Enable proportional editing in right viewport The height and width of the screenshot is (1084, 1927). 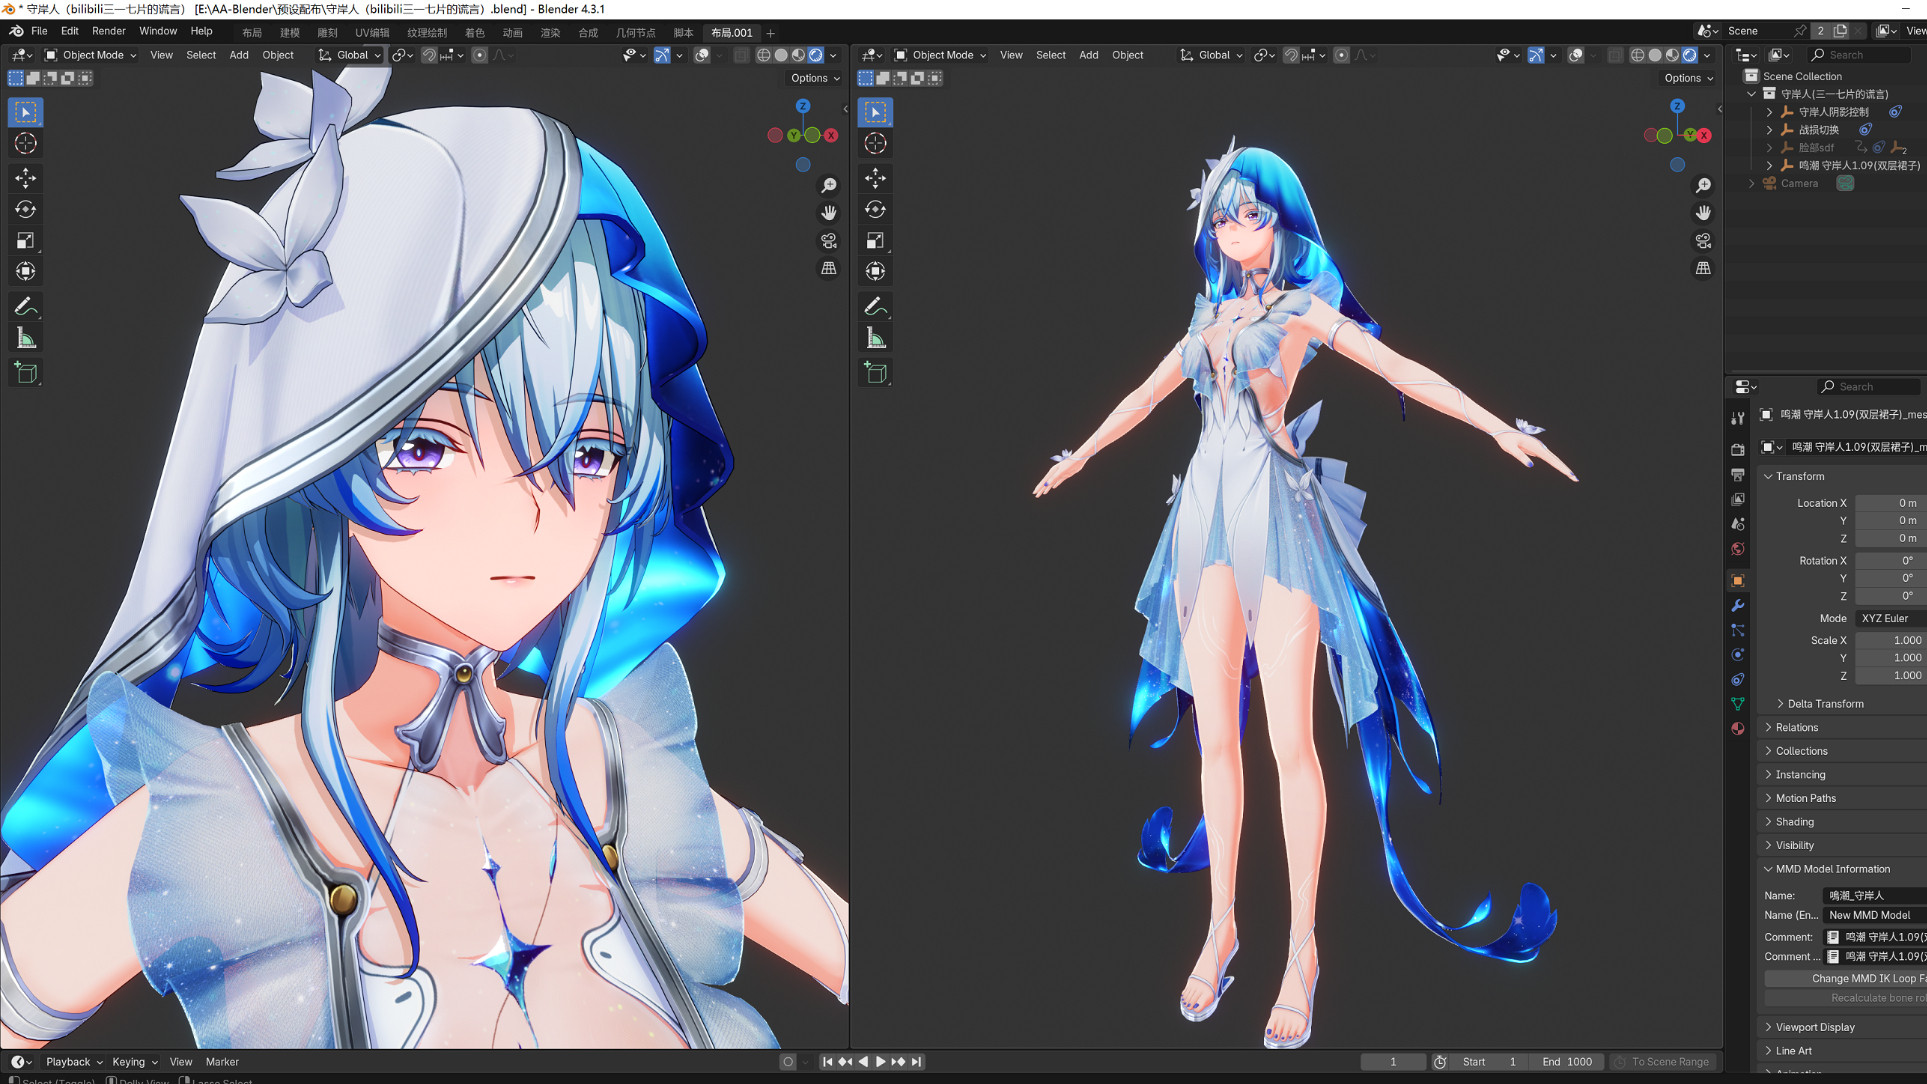click(1341, 55)
